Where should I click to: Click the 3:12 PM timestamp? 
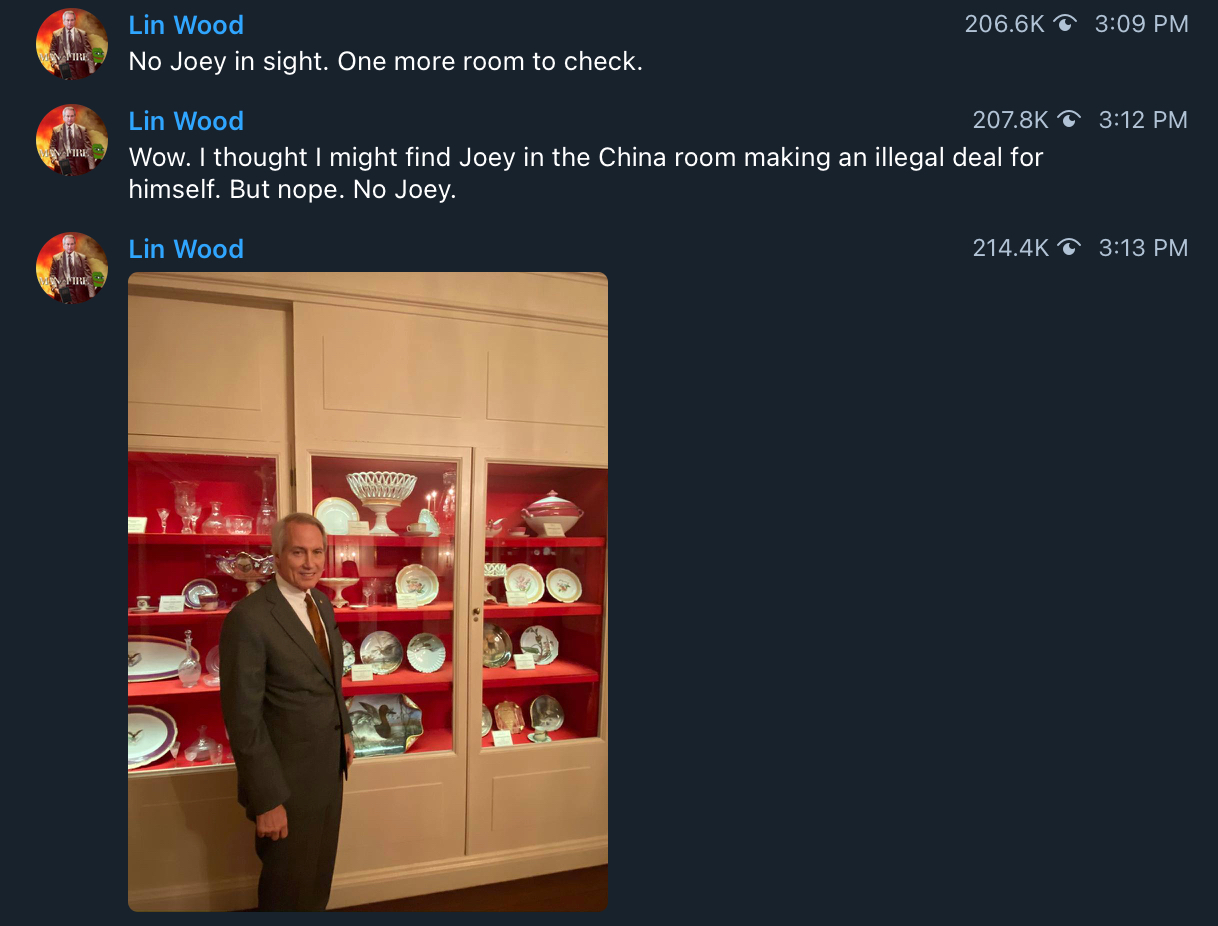pyautogui.click(x=1144, y=121)
